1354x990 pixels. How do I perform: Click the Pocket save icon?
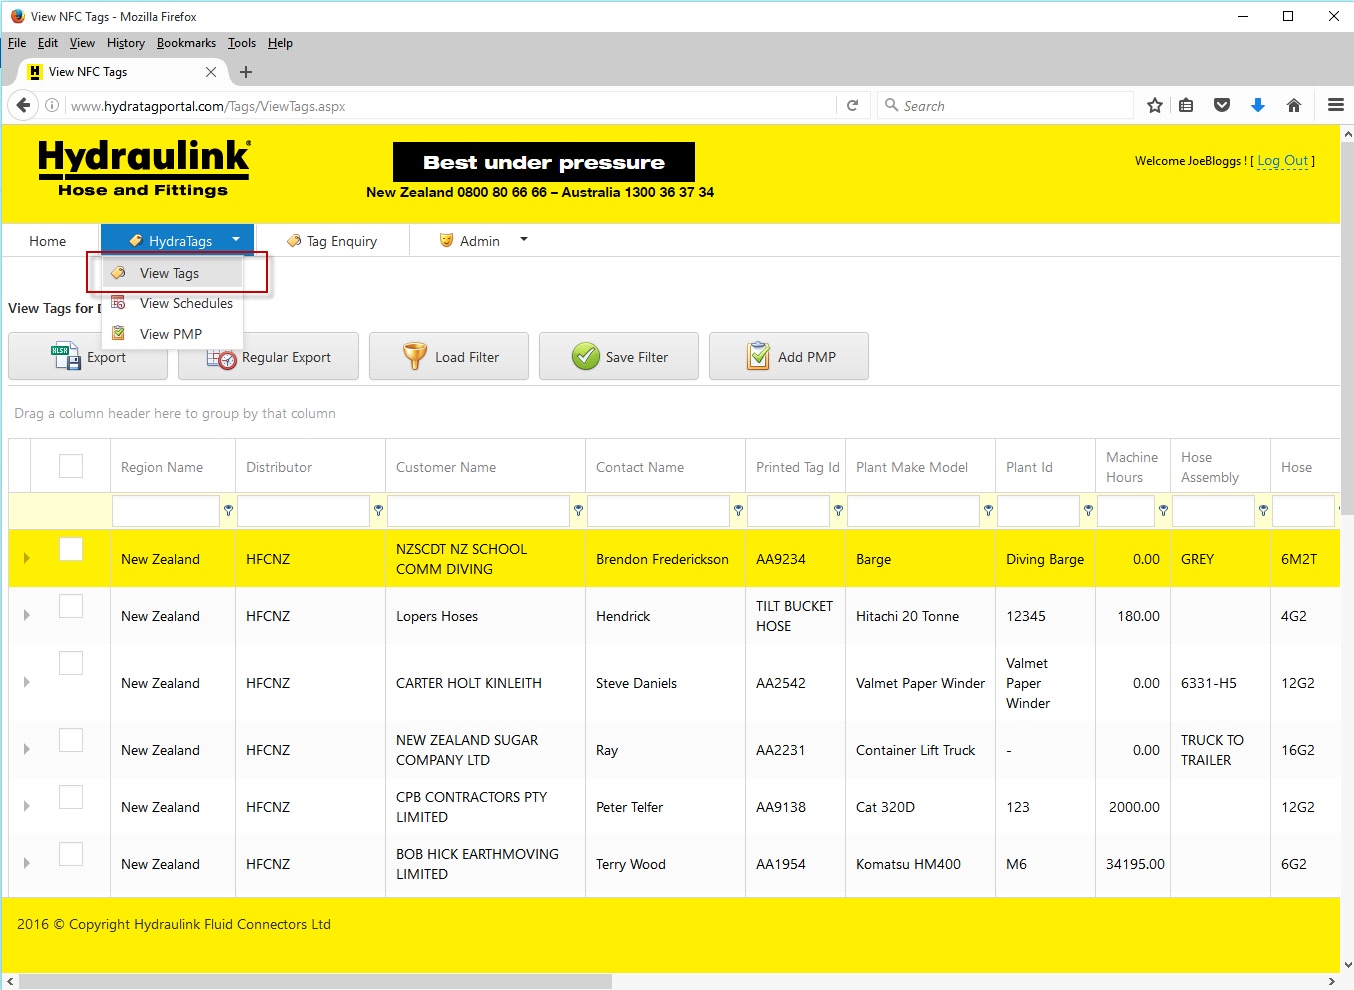coord(1221,105)
